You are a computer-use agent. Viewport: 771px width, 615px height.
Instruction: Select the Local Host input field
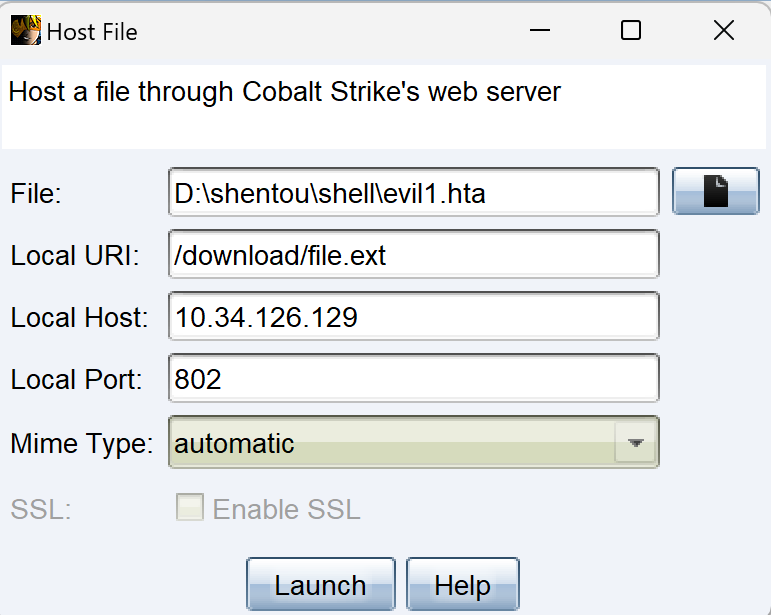414,316
